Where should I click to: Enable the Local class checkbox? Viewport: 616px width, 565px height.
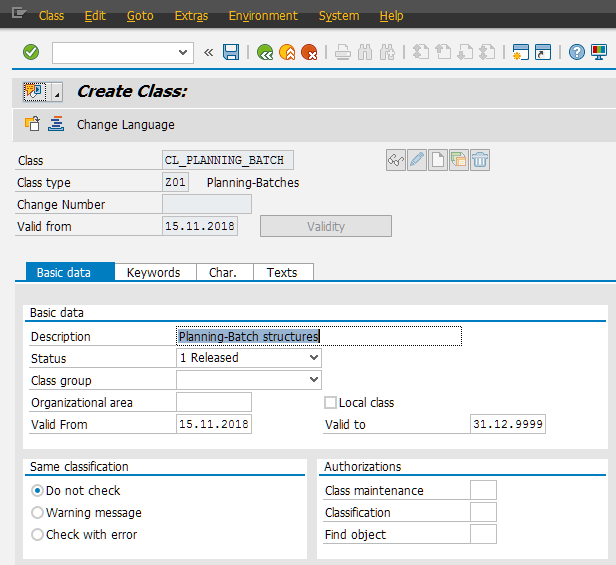tap(331, 403)
